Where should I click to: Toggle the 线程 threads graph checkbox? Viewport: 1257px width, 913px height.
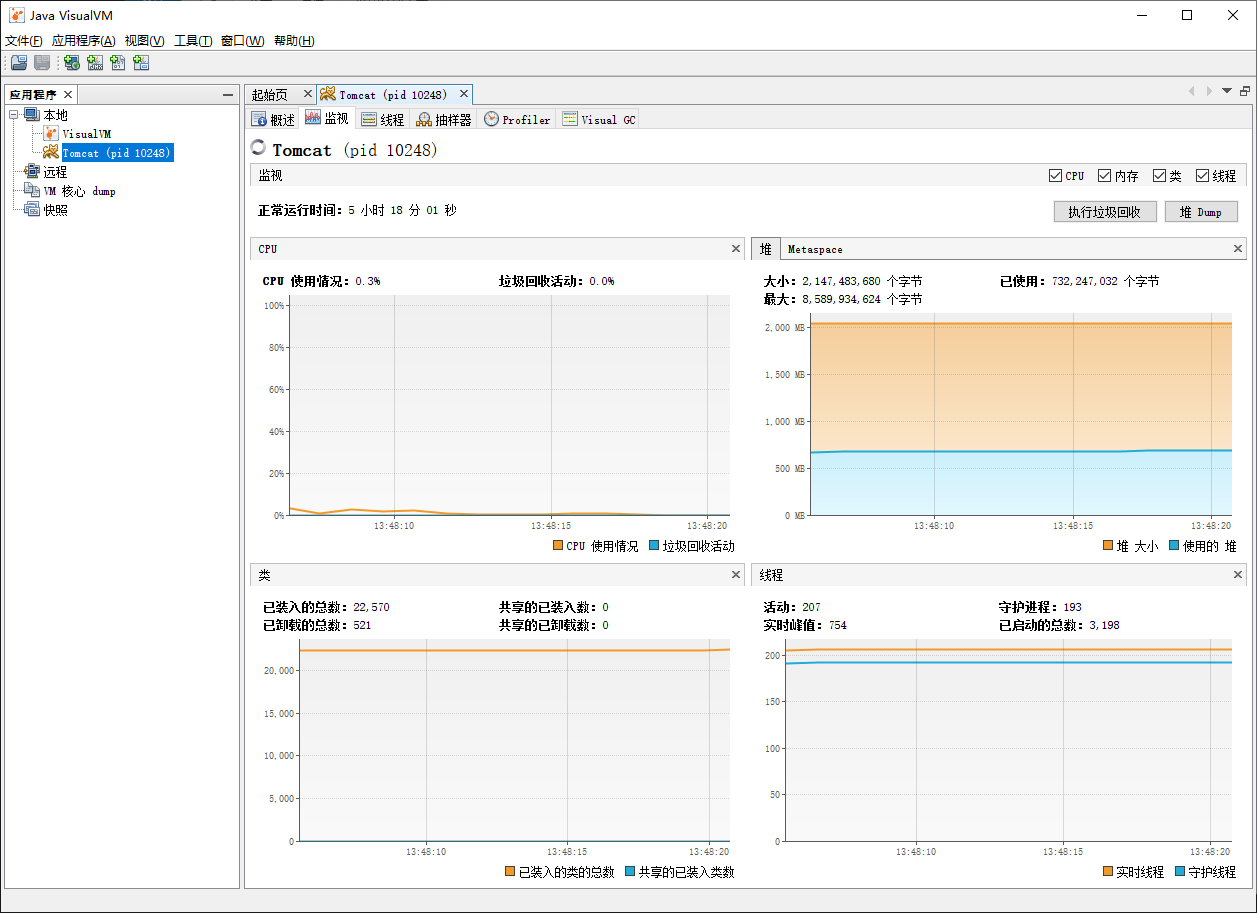[1203, 176]
